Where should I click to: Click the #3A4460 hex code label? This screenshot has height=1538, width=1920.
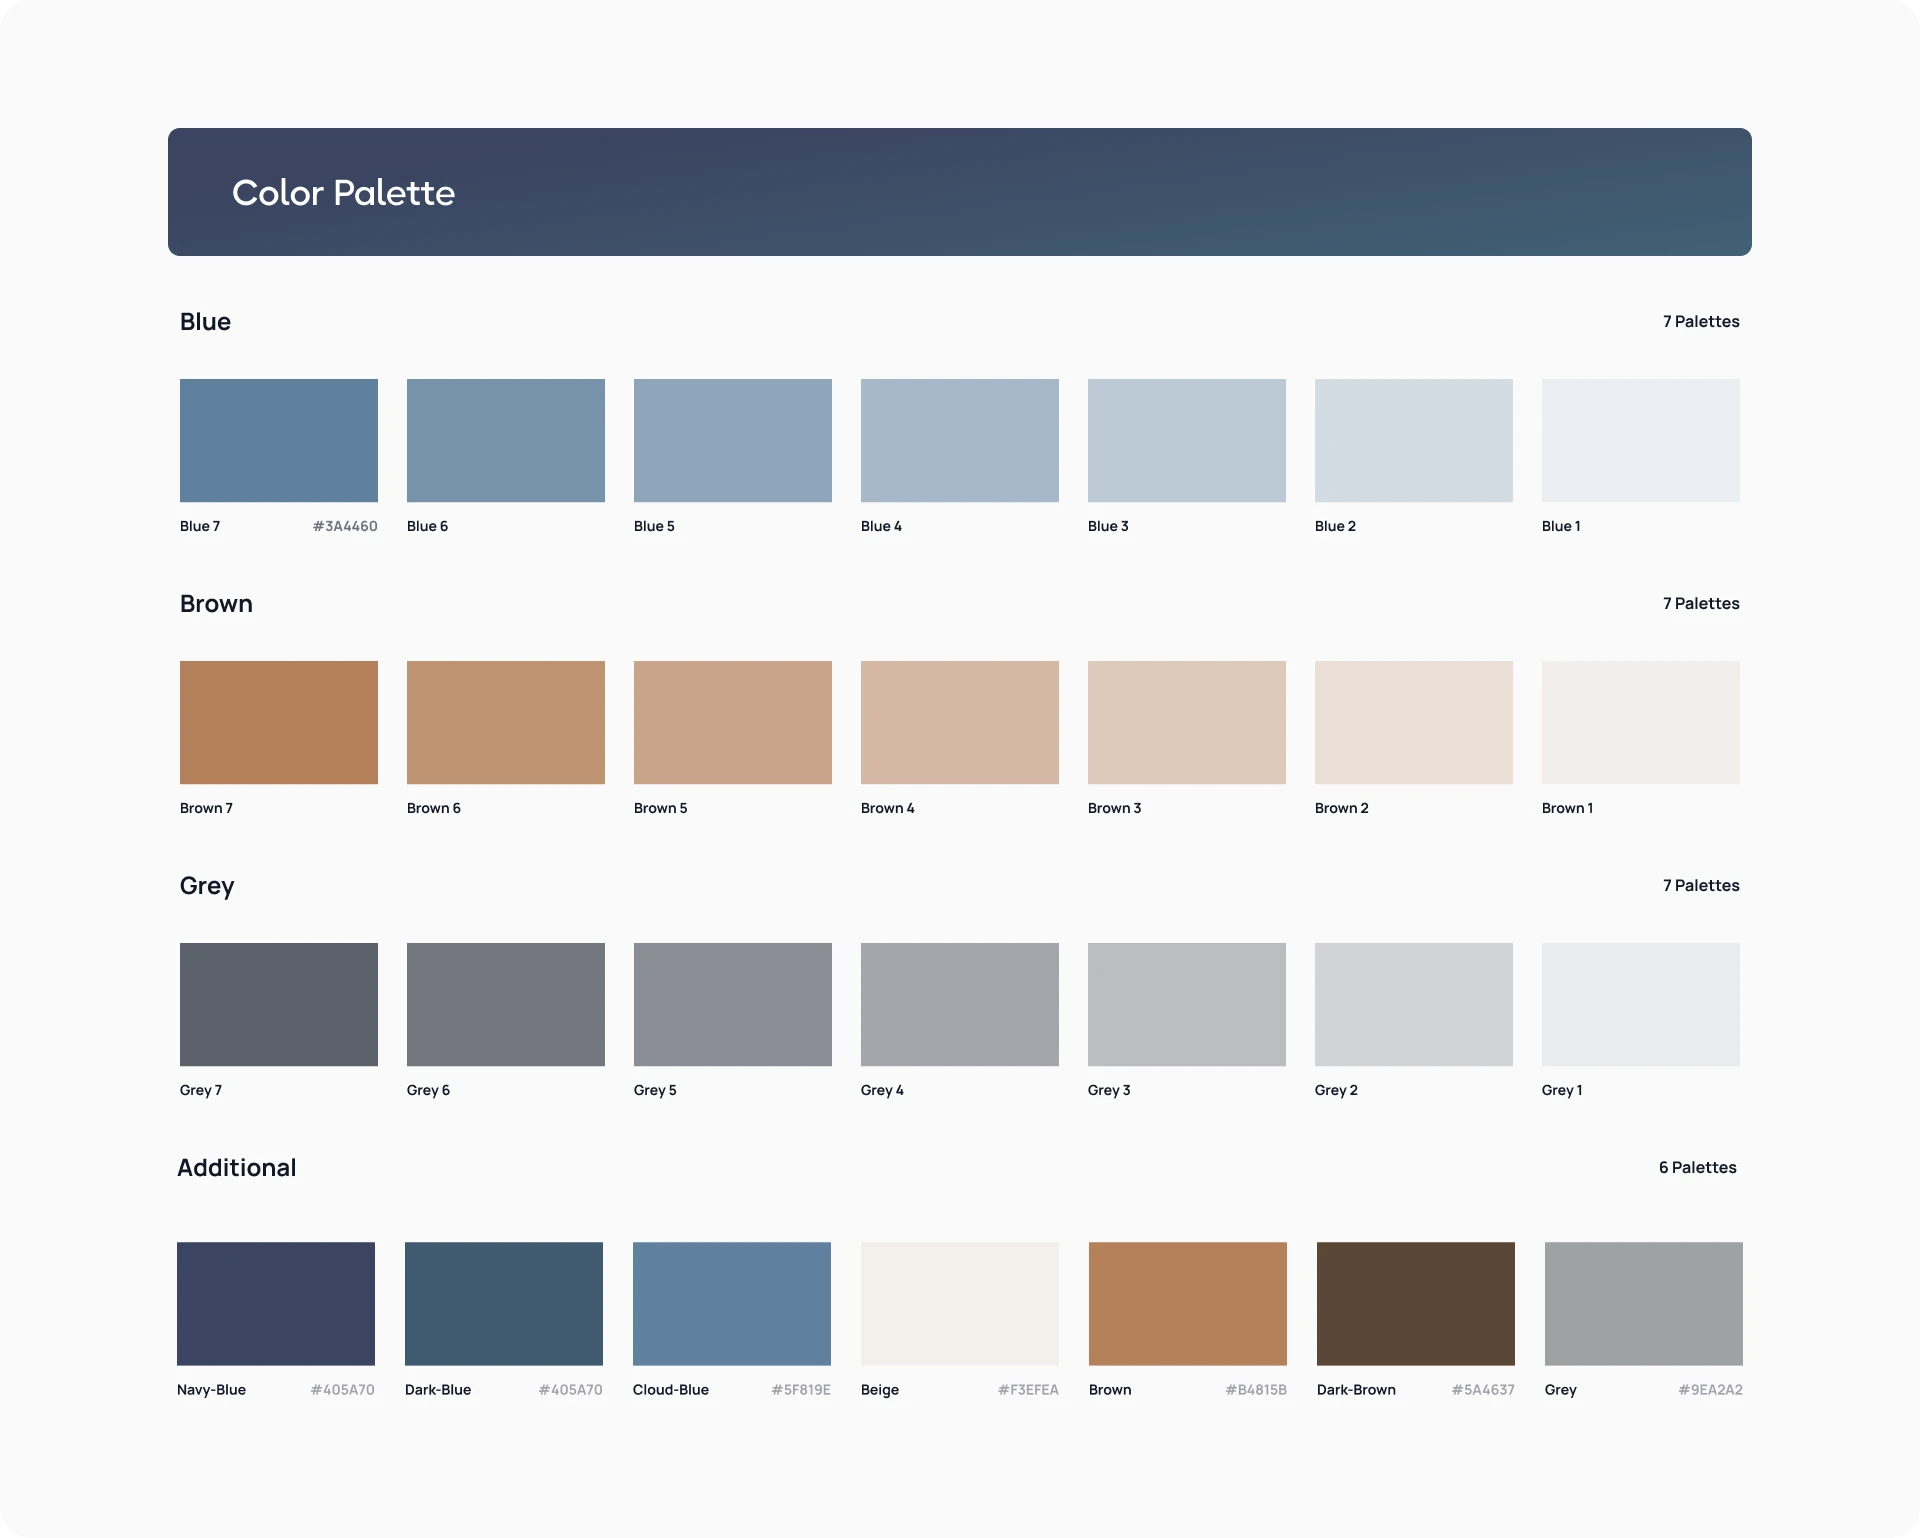pyautogui.click(x=345, y=526)
